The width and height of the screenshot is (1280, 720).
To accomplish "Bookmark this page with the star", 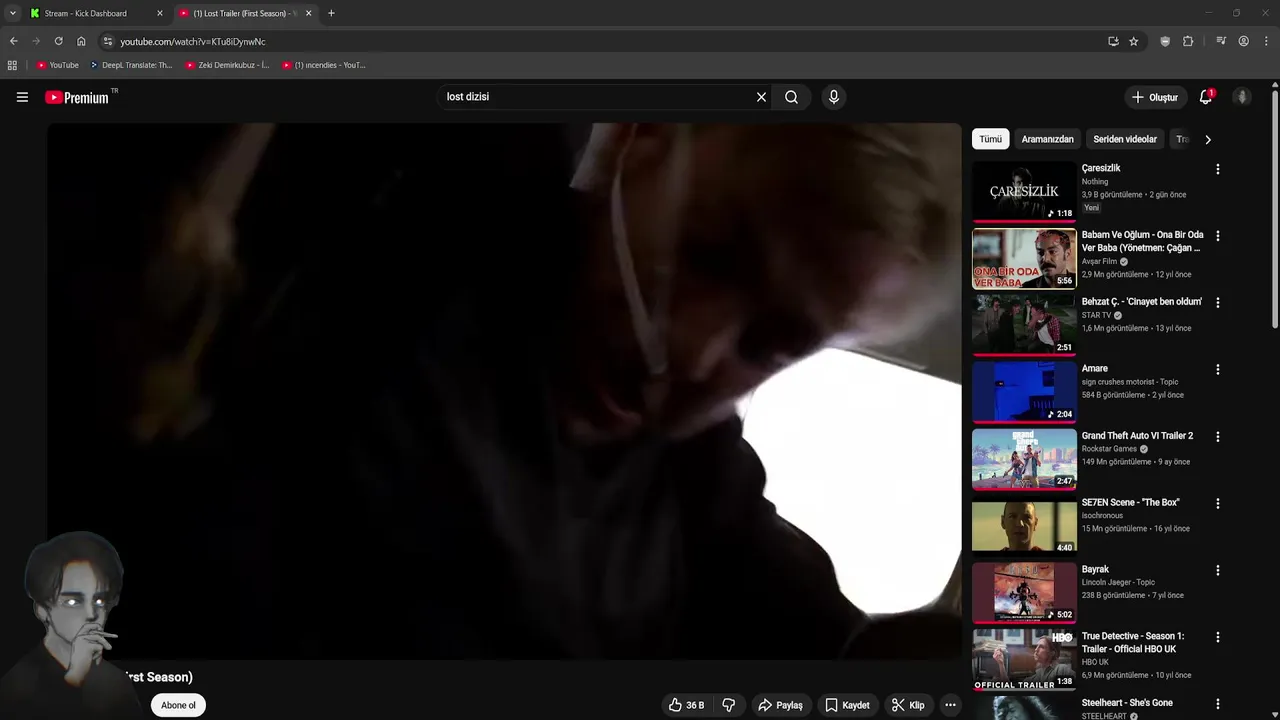I will 1133,41.
